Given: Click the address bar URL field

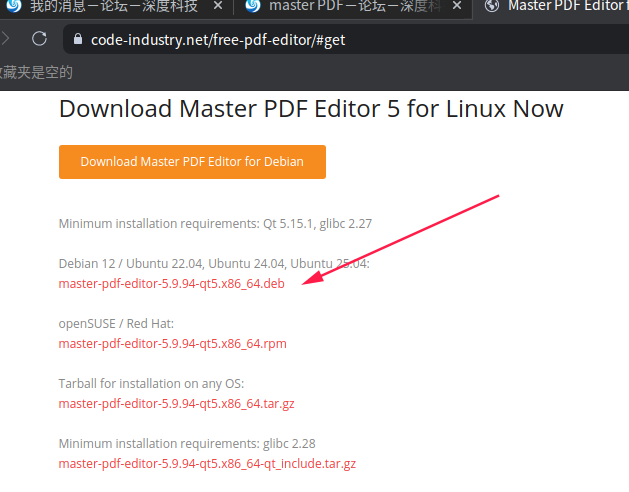Looking at the screenshot, I should point(346,39).
